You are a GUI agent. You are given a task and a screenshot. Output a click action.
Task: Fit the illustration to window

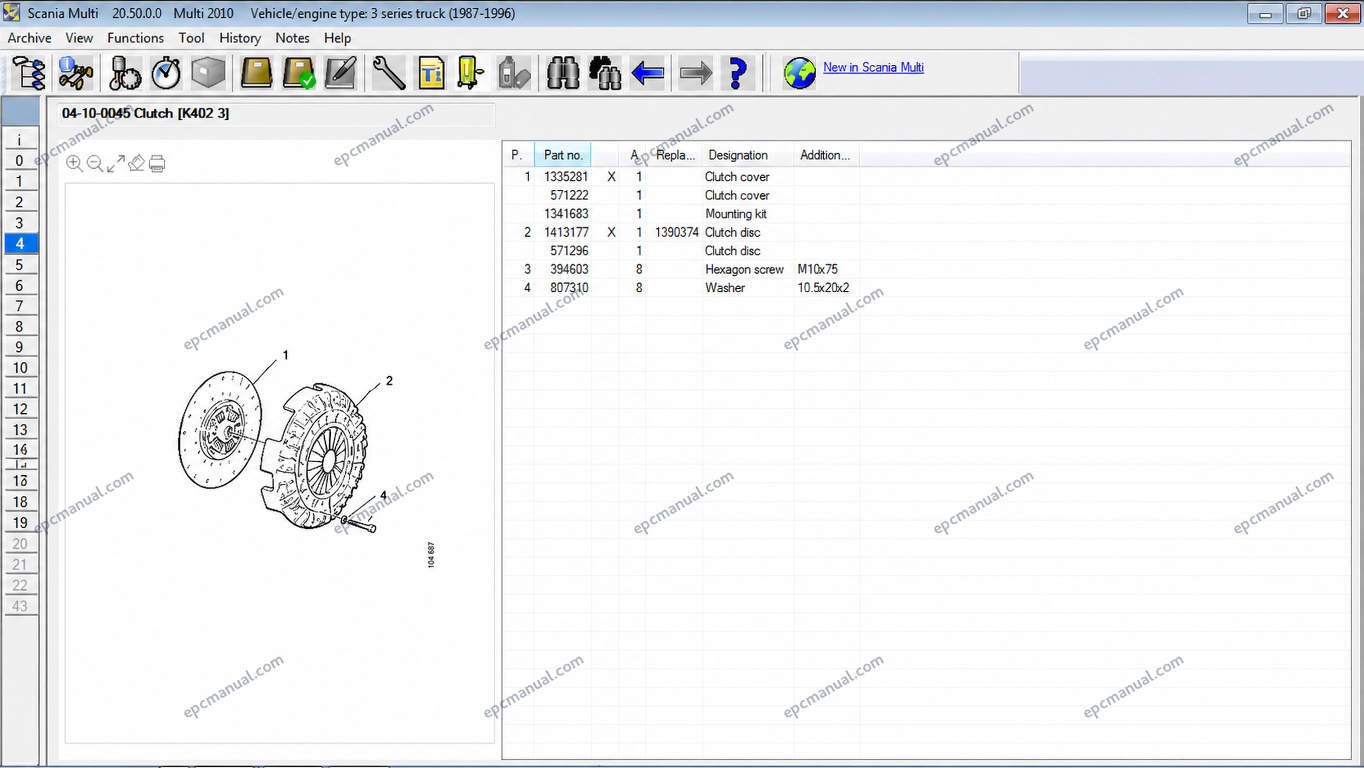pos(116,163)
